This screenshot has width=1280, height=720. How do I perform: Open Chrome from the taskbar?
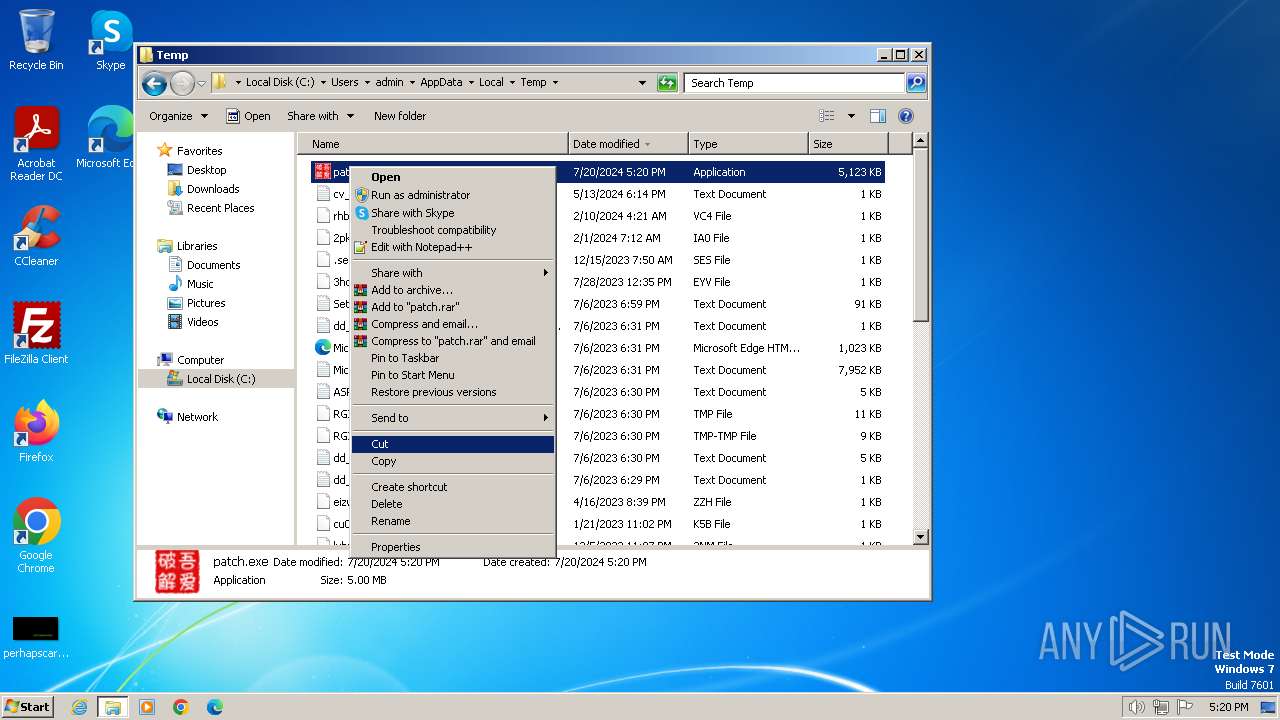tap(181, 707)
